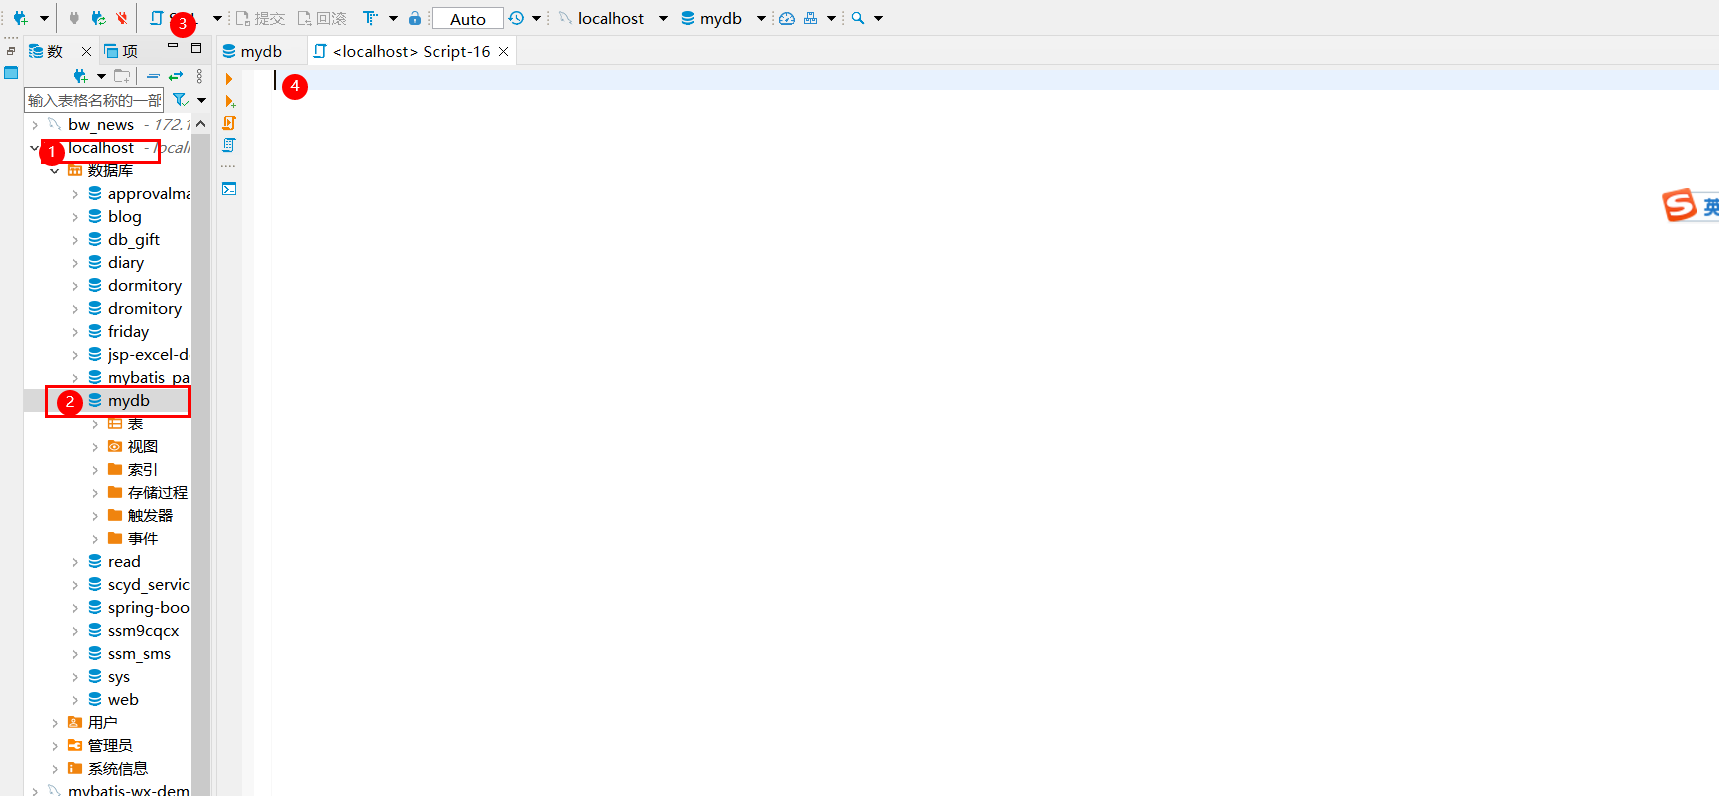Maximize the navigator panel
Image resolution: width=1719 pixels, height=796 pixels.
196,47
